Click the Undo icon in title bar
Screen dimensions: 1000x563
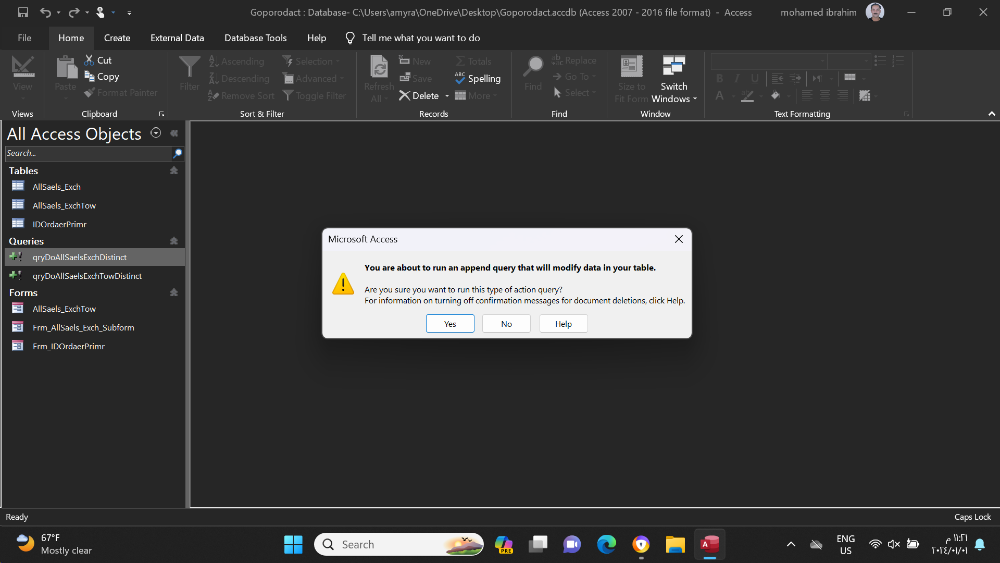pyautogui.click(x=45, y=12)
